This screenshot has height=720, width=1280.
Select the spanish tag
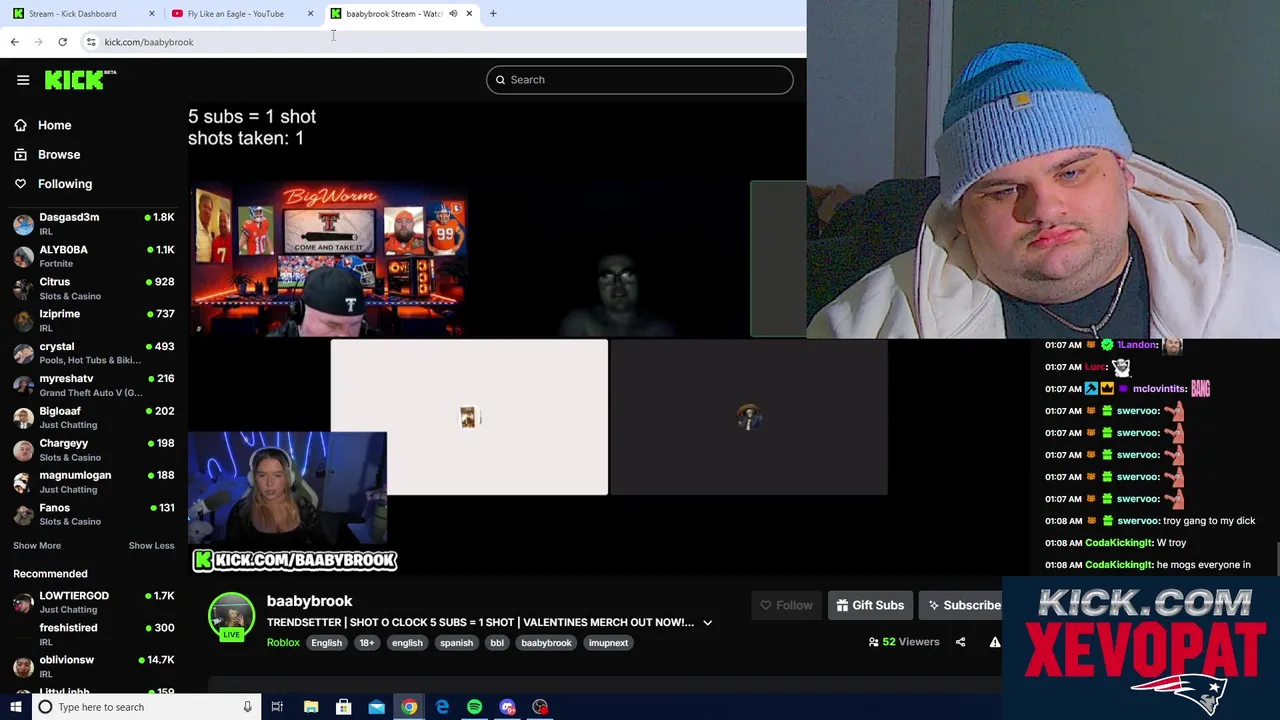tap(456, 643)
